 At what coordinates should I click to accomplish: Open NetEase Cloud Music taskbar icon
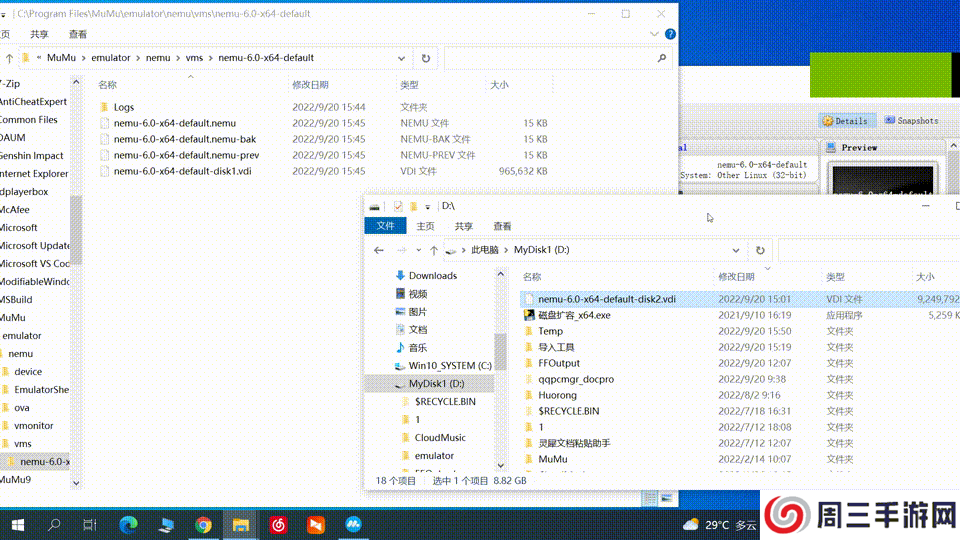tap(278, 524)
